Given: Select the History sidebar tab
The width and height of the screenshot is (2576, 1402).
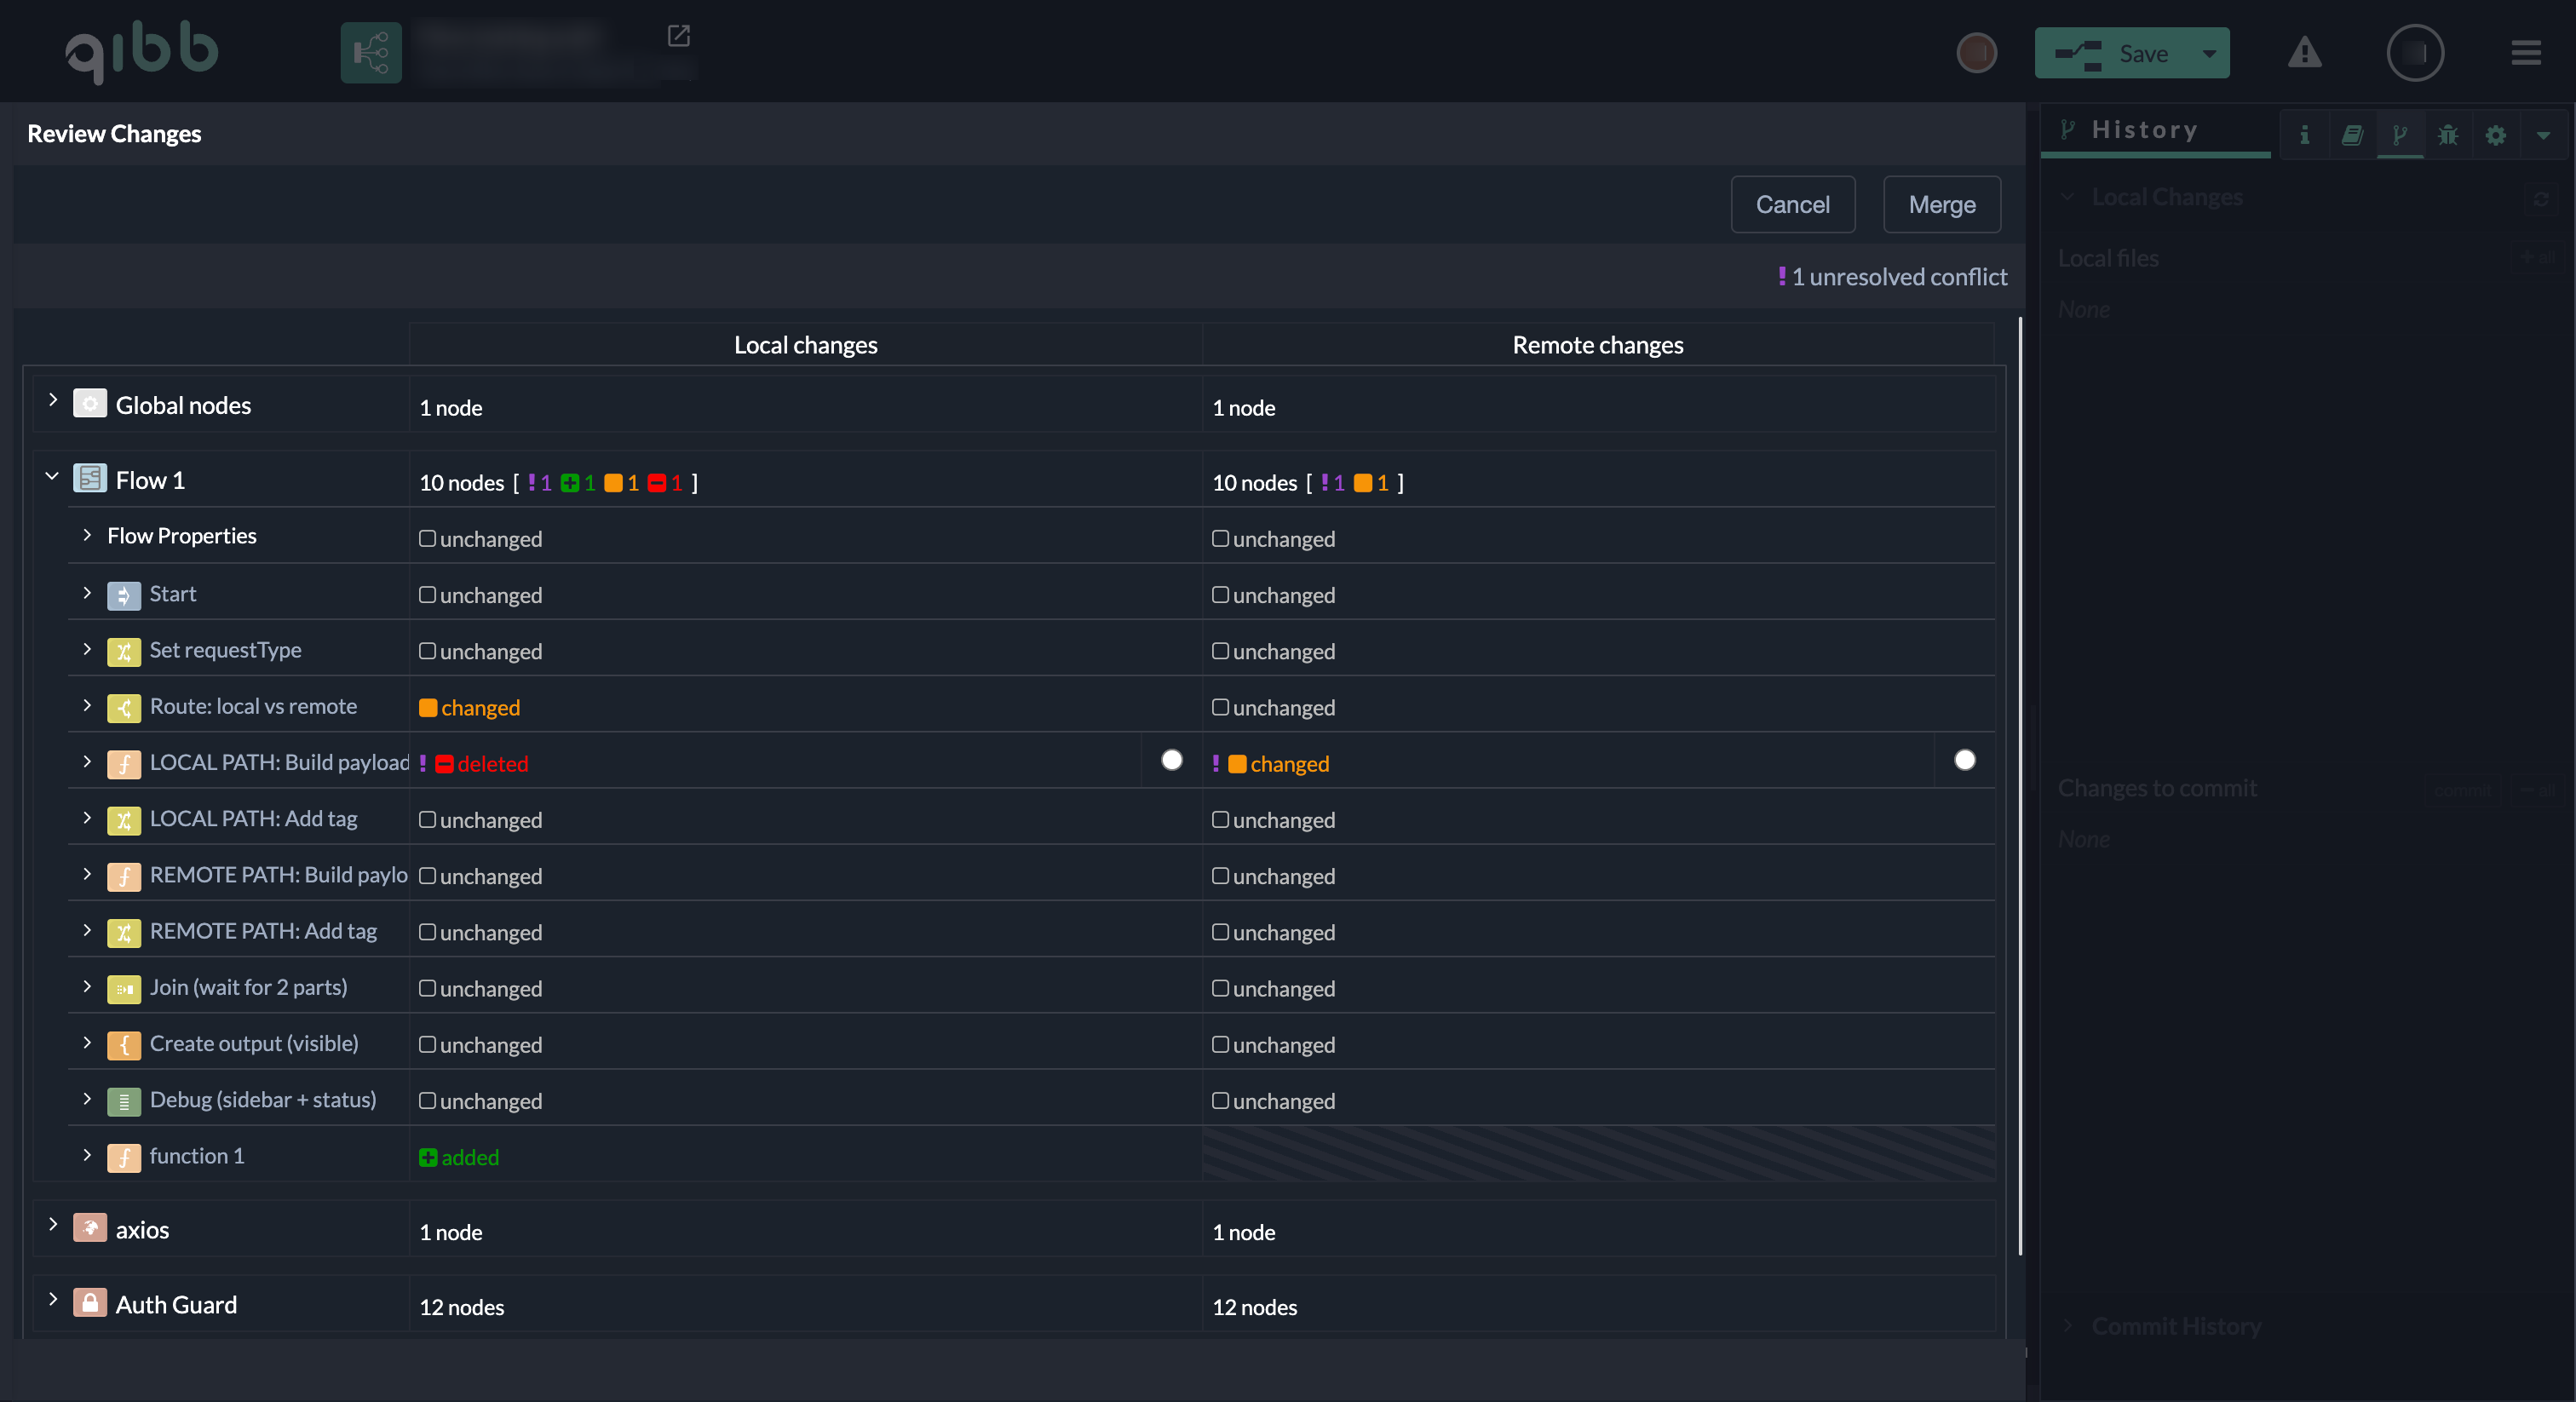Looking at the screenshot, I should click(2144, 130).
